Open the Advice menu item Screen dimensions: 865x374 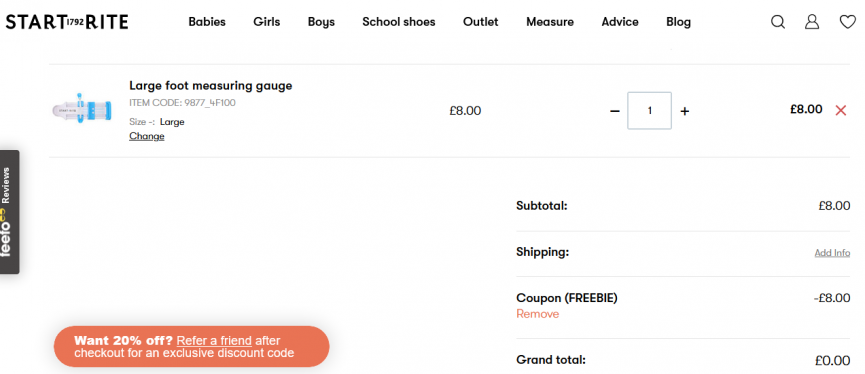620,22
